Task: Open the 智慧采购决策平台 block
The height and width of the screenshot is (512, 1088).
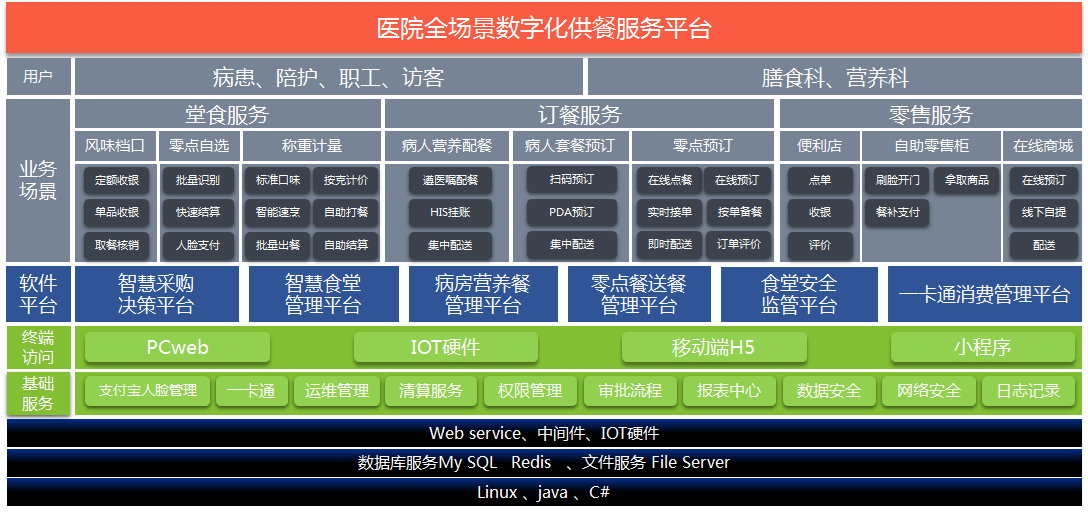Action: [156, 294]
